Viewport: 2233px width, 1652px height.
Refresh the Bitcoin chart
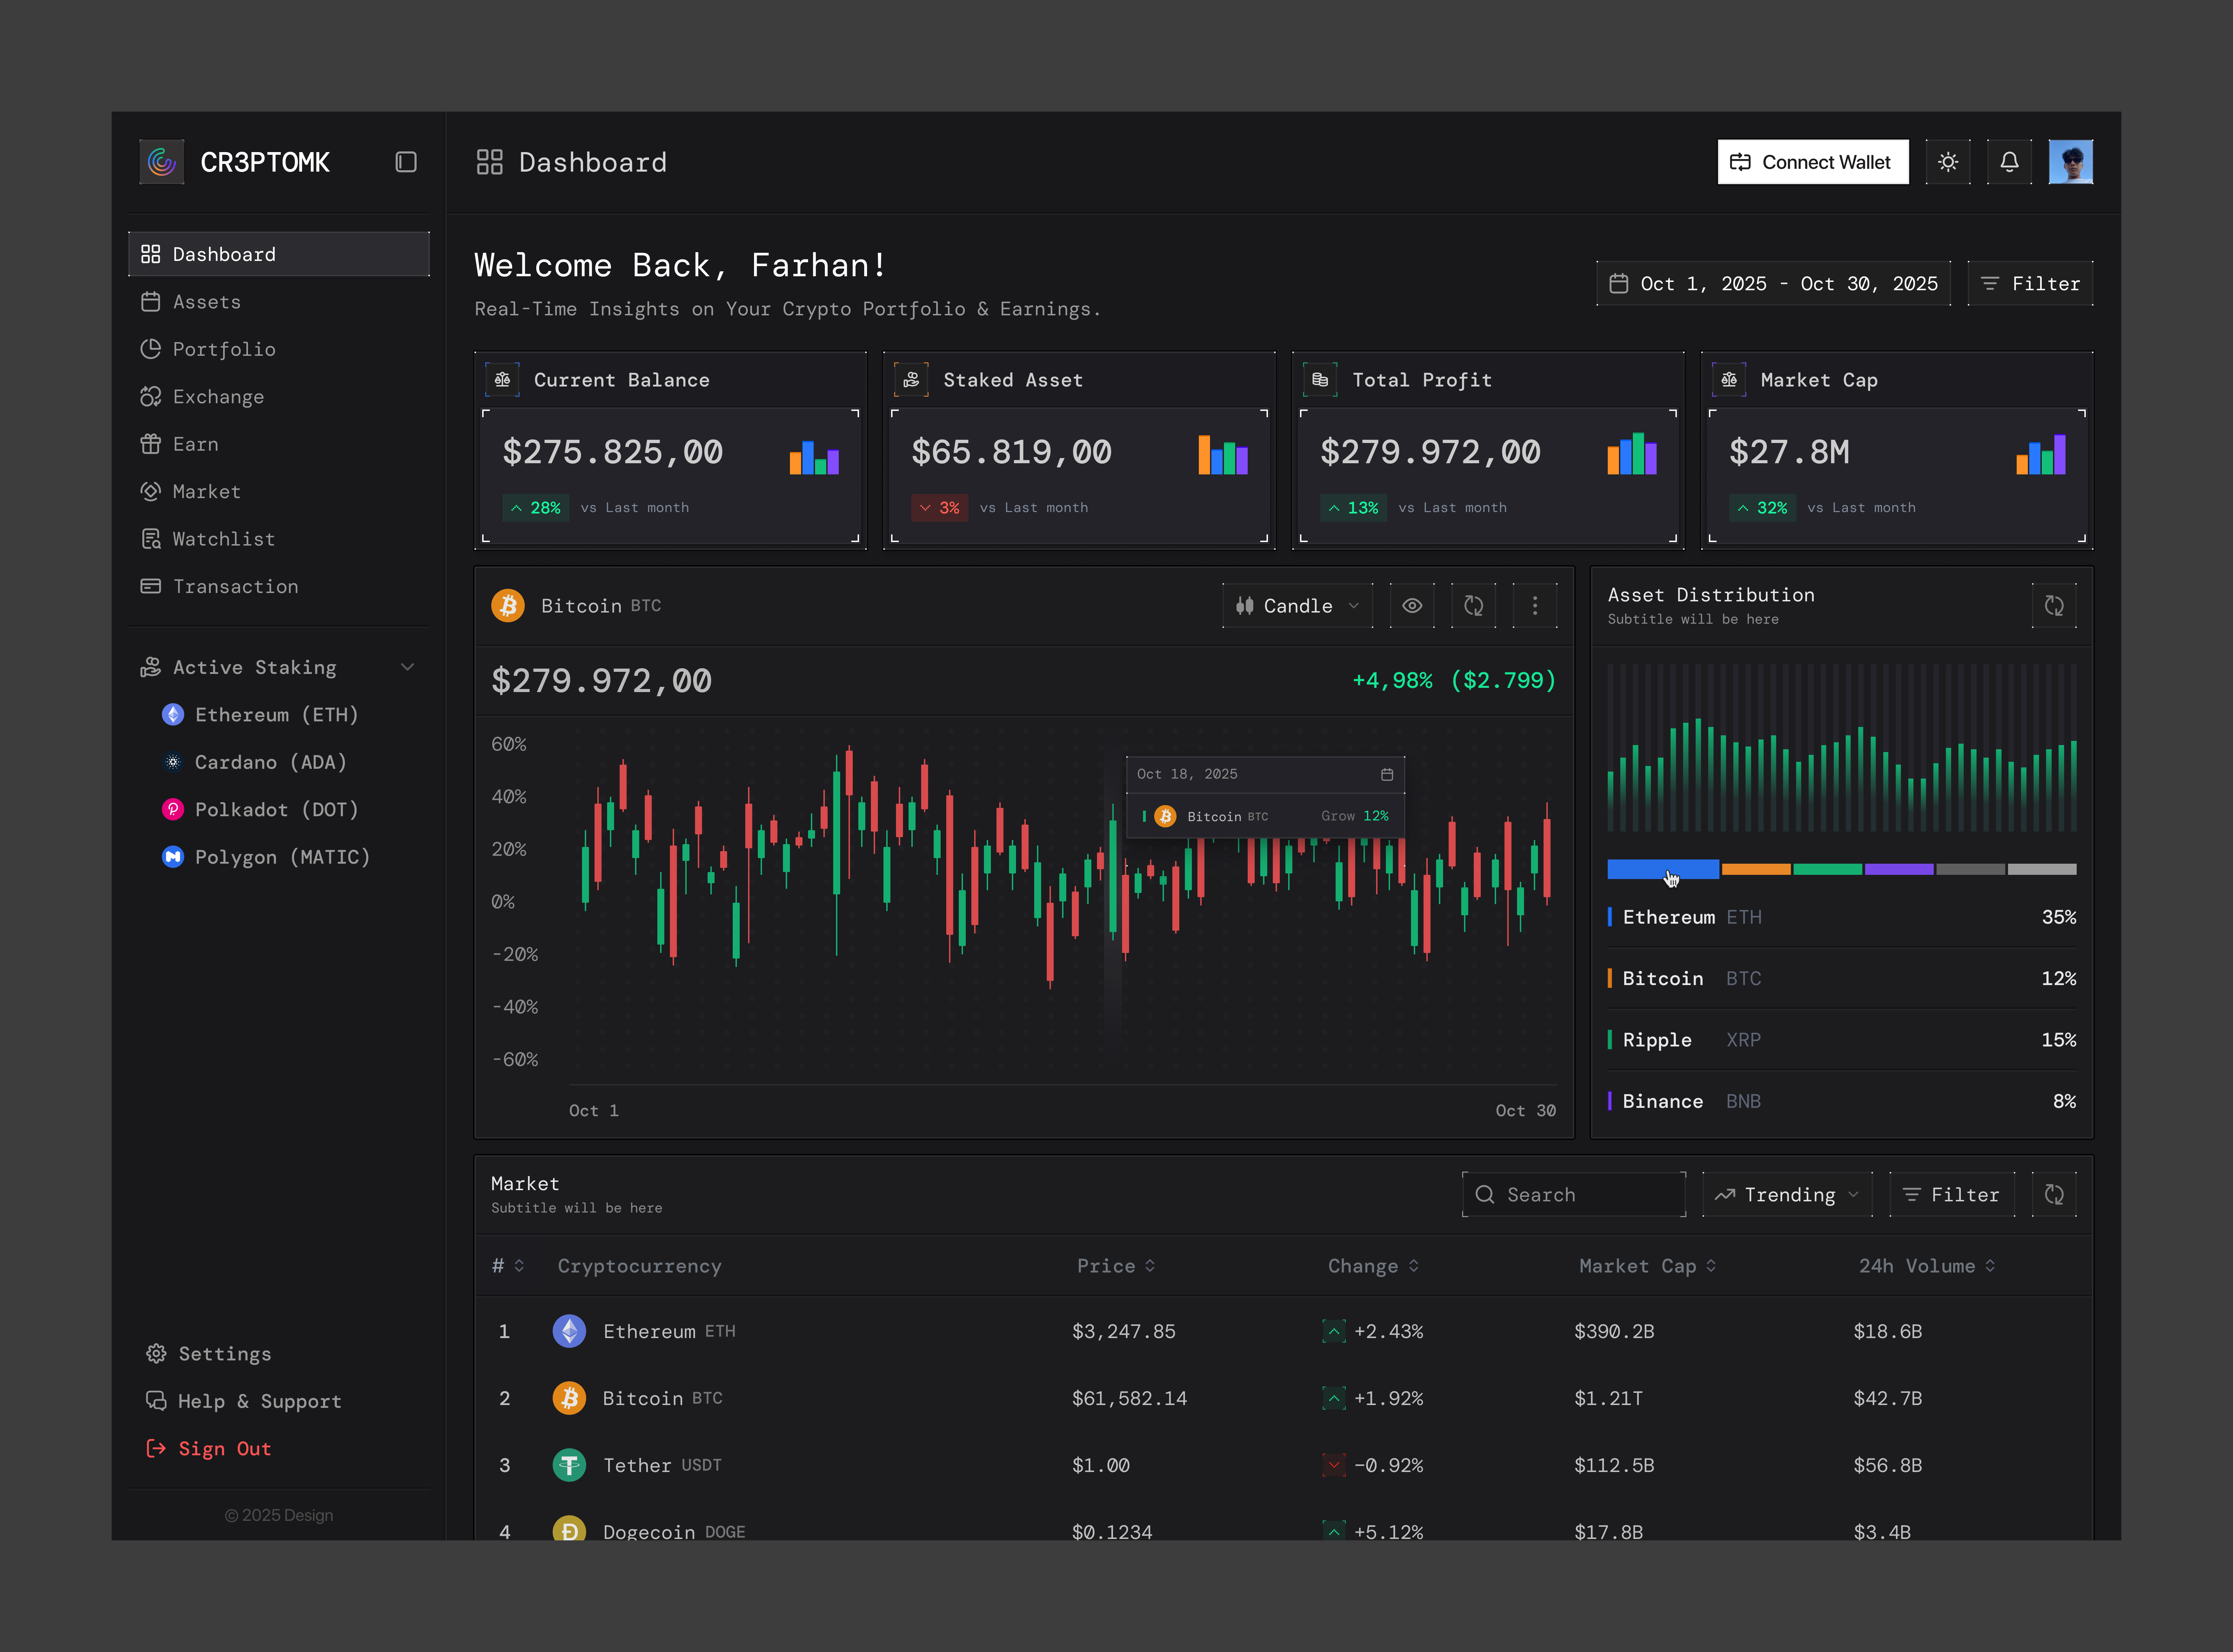coord(1474,606)
